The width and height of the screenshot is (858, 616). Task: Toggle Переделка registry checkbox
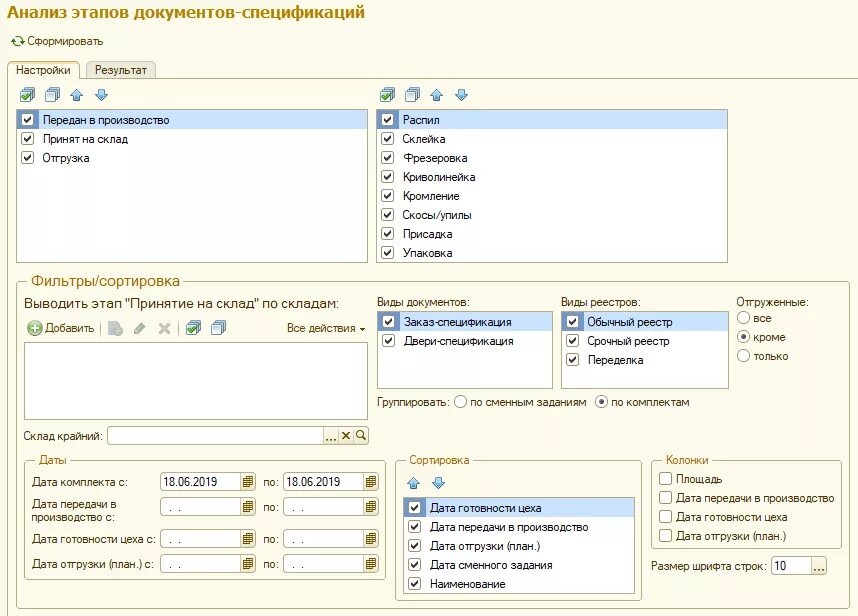pyautogui.click(x=572, y=359)
